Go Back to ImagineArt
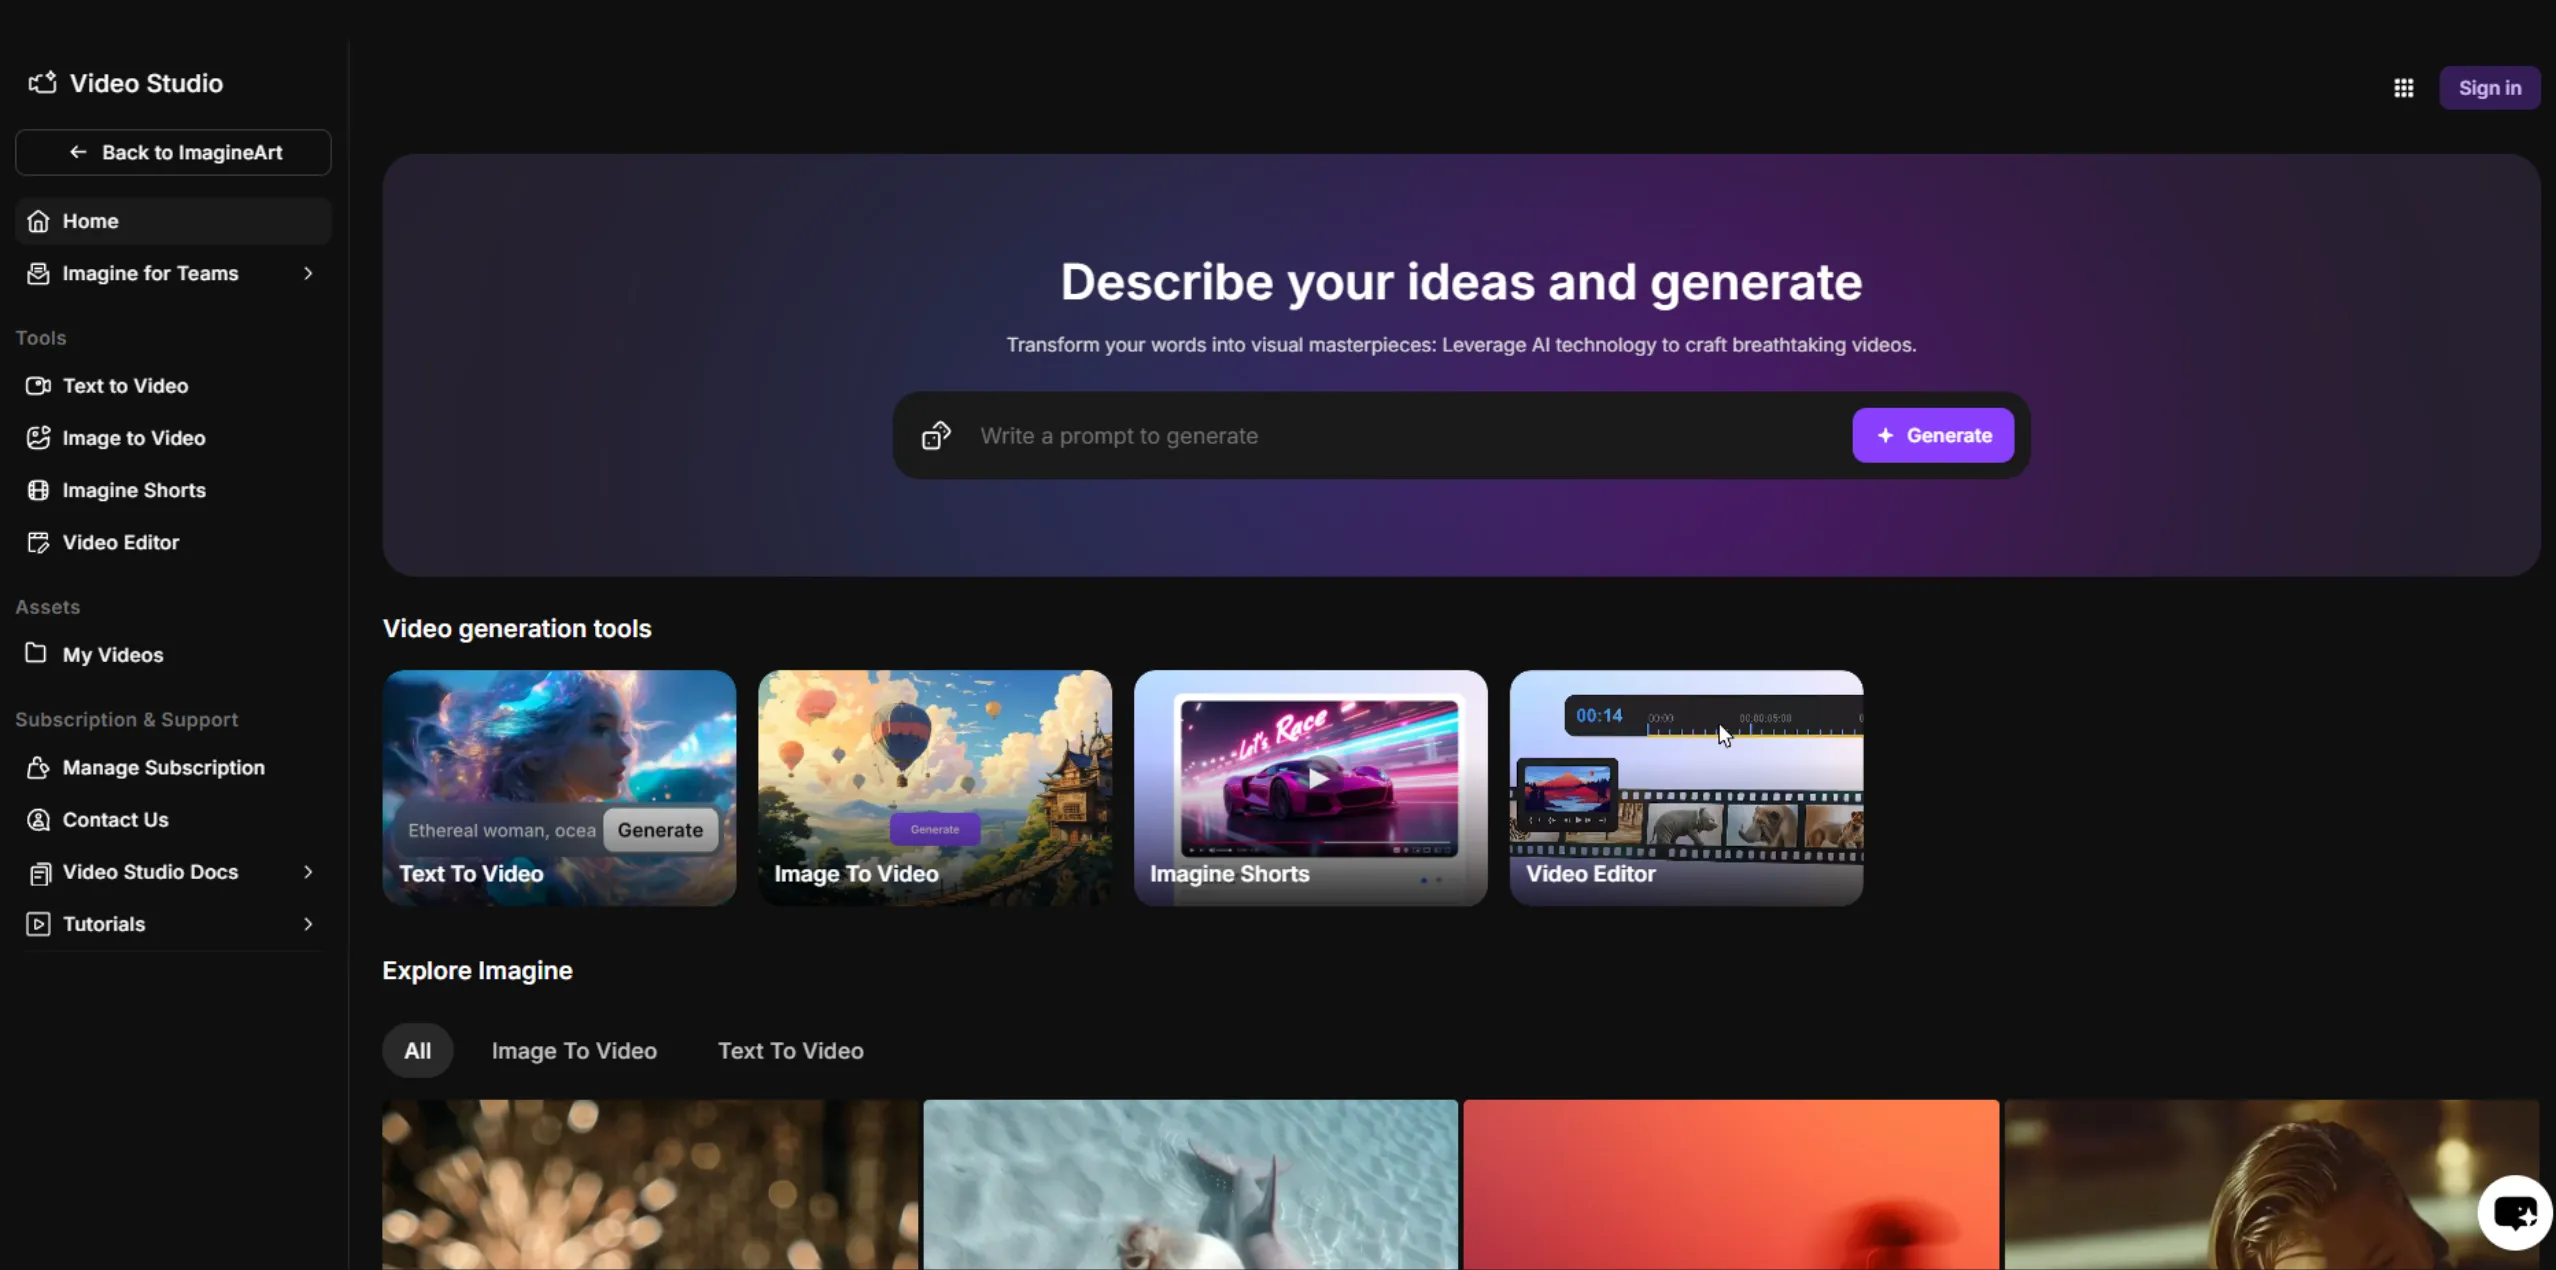Viewport: 2556px width, 1270px height. [x=173, y=152]
